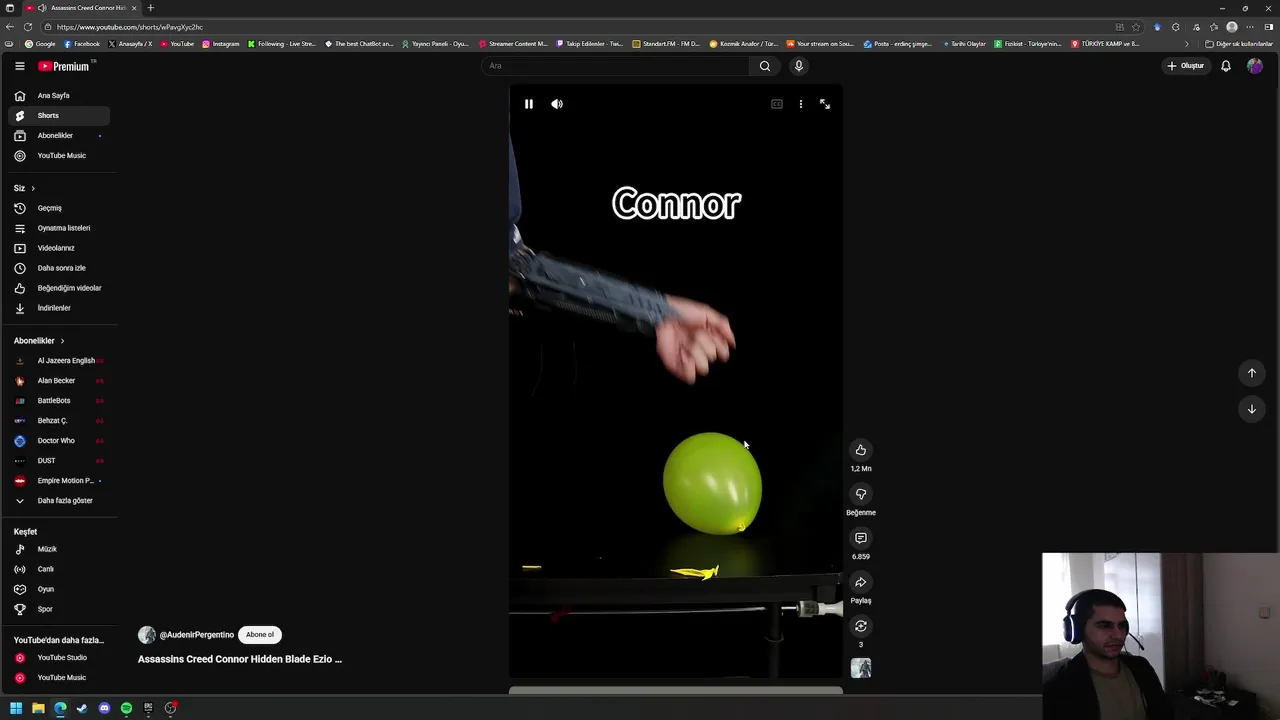Open YouTube Music near Abonelikler

[x=60, y=156]
